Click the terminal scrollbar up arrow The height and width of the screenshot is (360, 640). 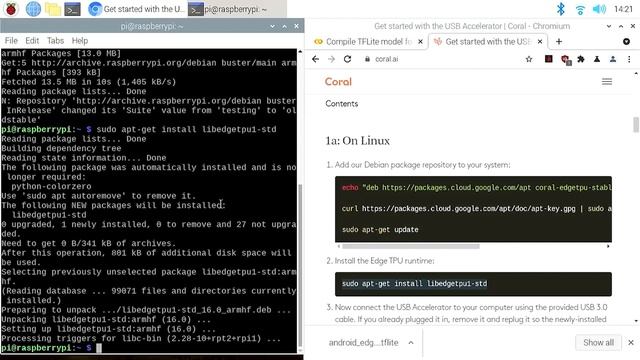300,52
